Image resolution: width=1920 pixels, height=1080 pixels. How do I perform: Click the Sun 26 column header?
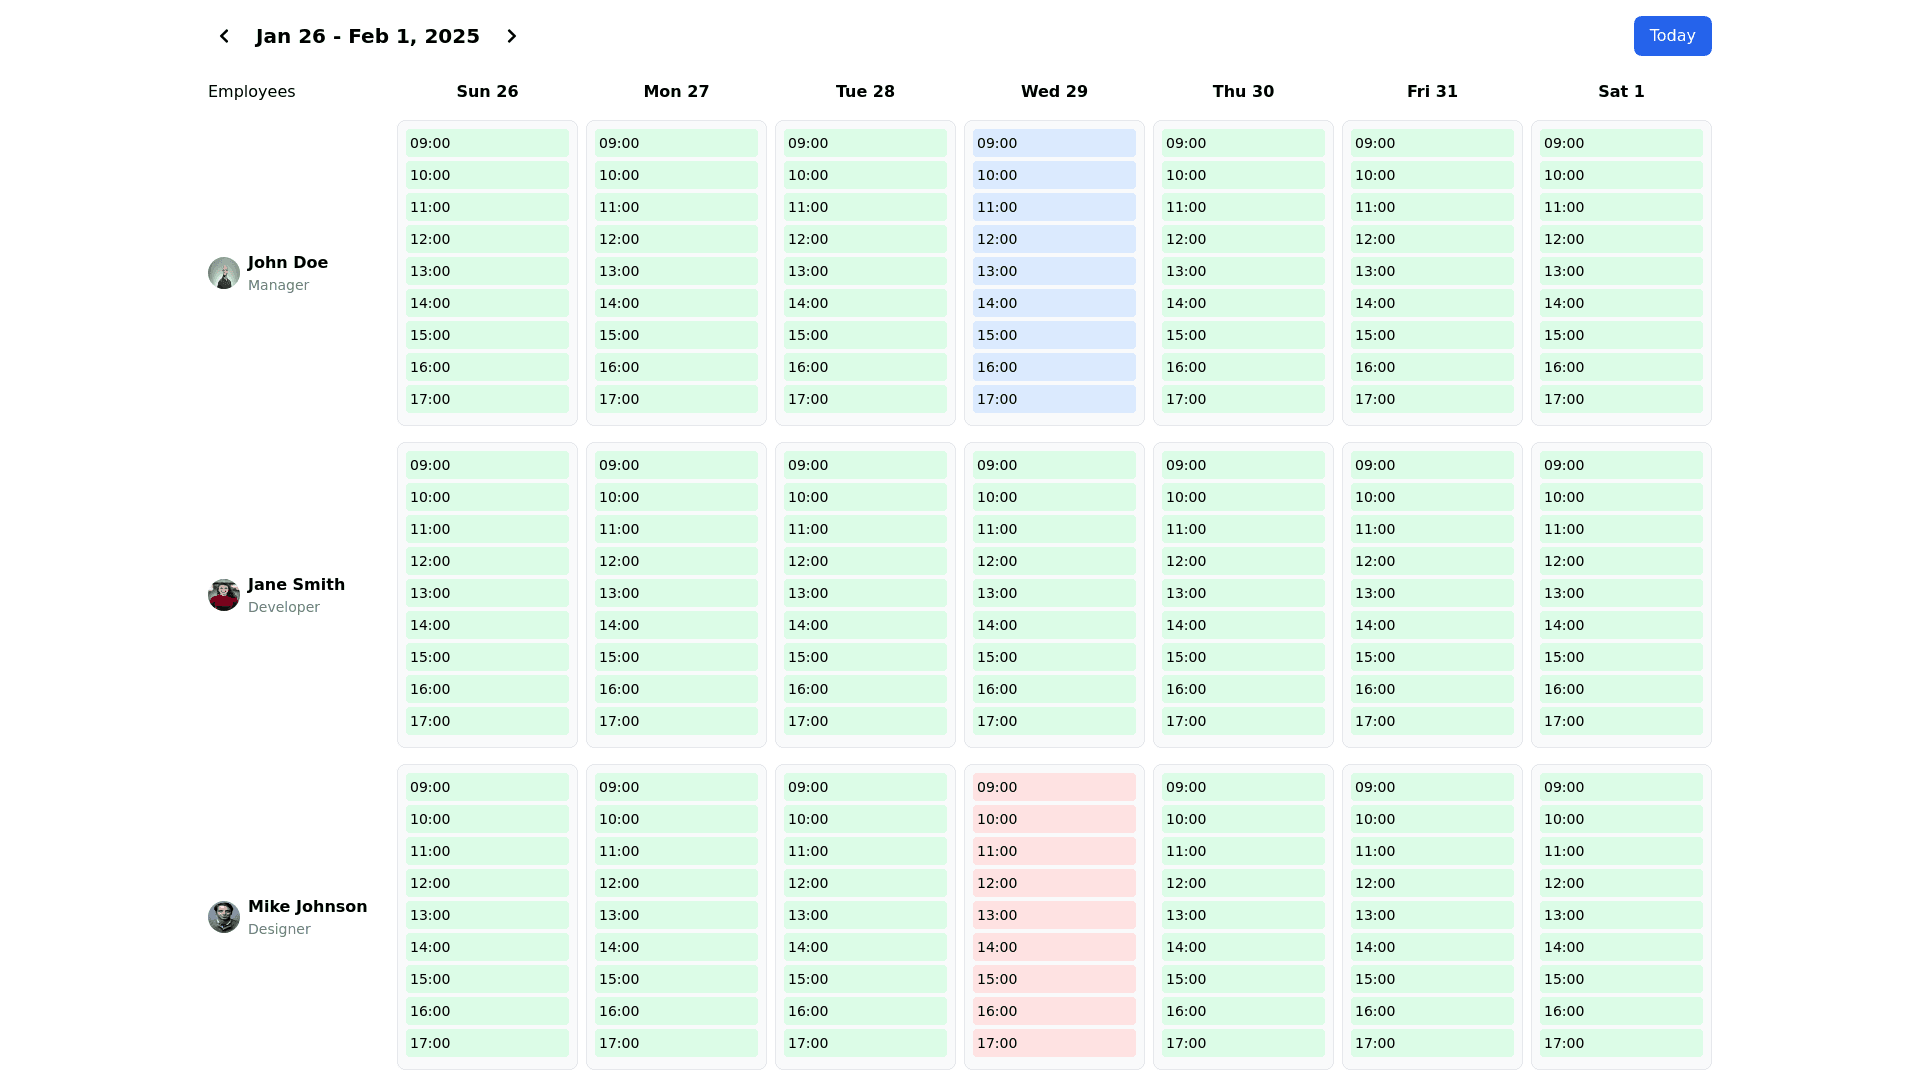tap(487, 91)
